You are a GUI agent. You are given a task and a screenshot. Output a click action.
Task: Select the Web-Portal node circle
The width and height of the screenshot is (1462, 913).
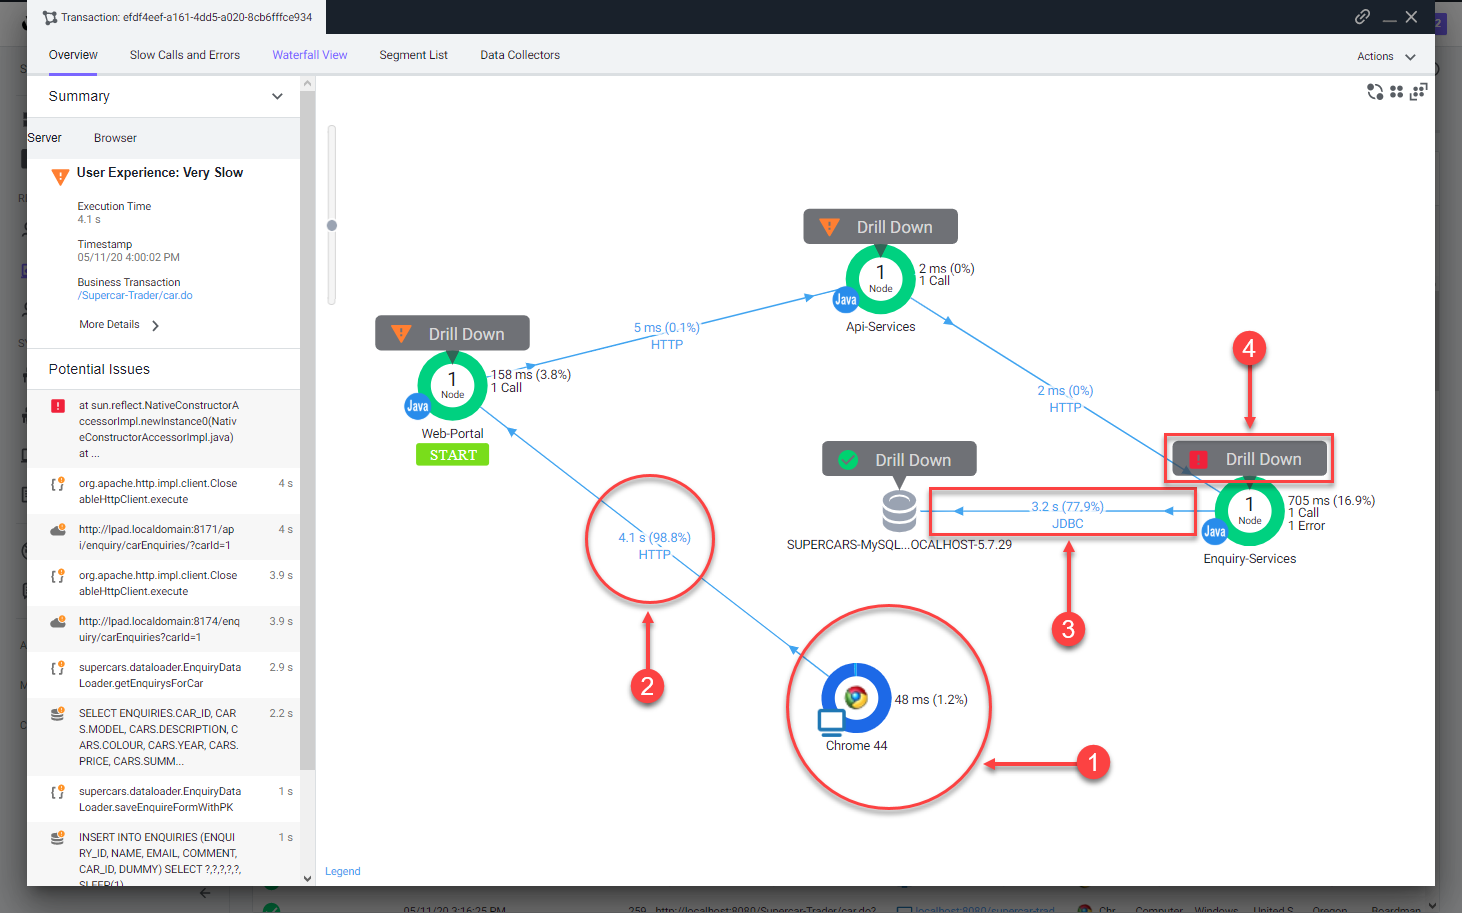(x=452, y=385)
